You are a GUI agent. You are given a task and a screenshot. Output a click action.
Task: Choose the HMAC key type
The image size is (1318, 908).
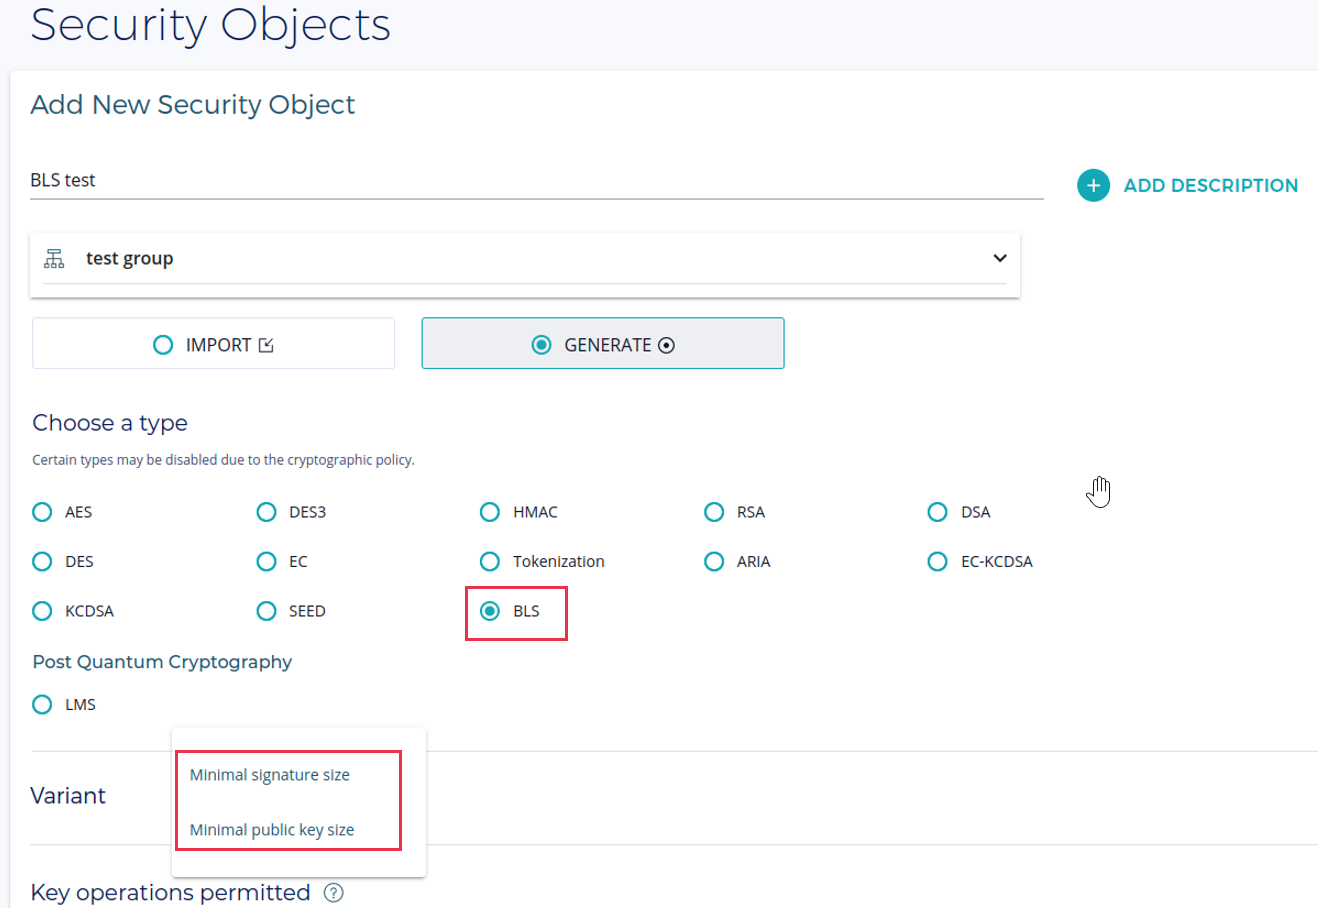pos(490,512)
